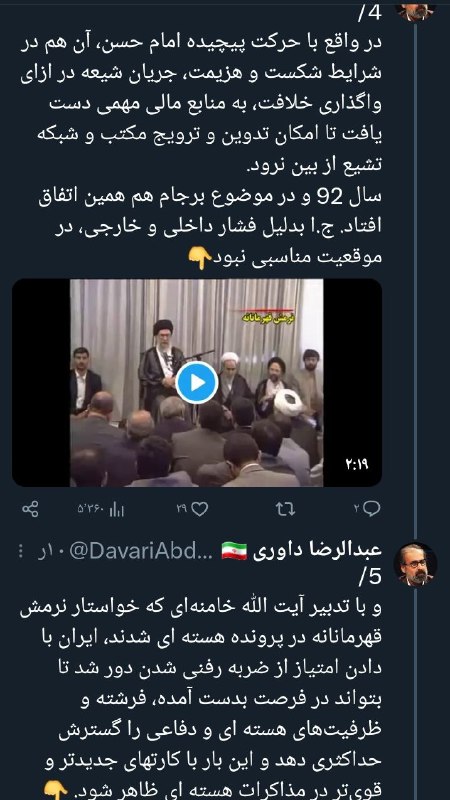Open the video thumbnail of seated audience
The width and height of the screenshot is (450, 800).
pos(197,383)
